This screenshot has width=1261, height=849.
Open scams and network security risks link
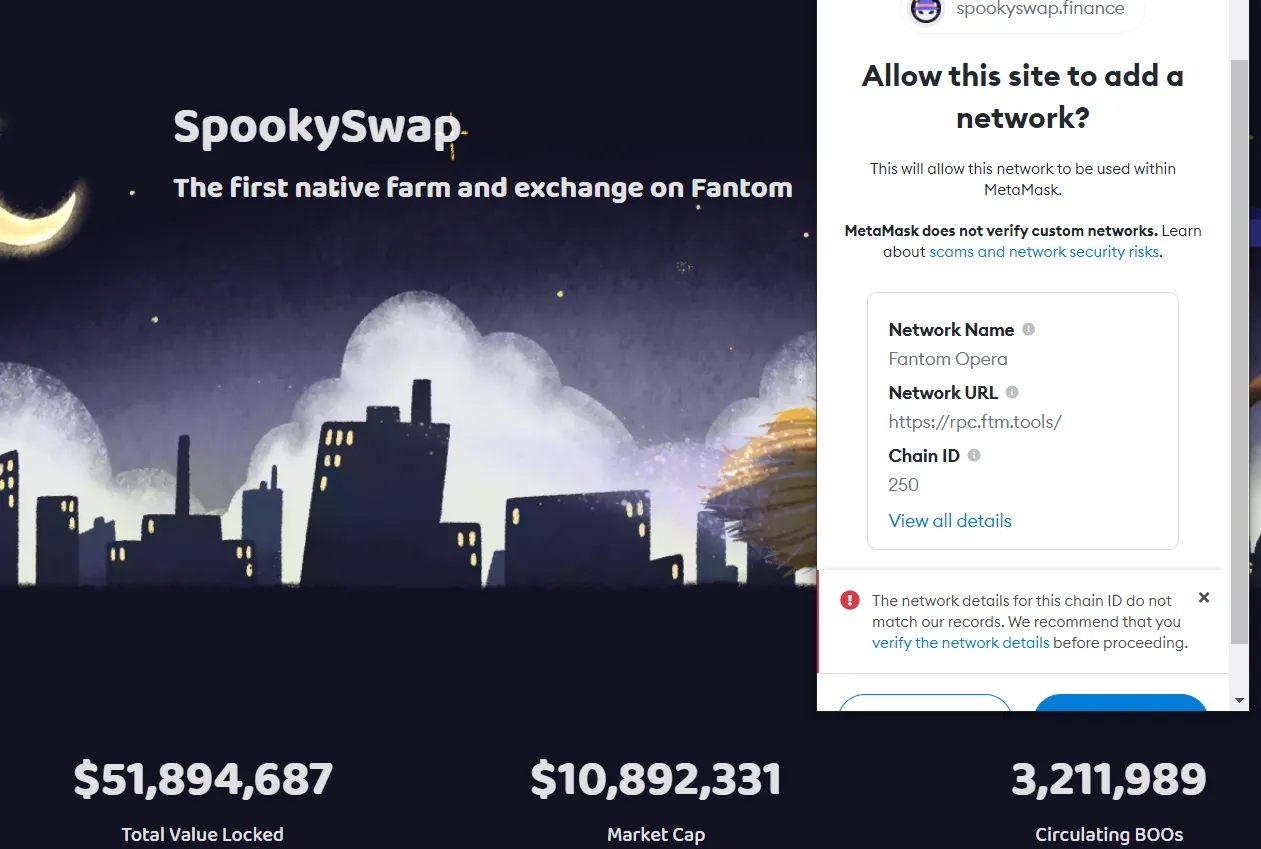(1044, 252)
